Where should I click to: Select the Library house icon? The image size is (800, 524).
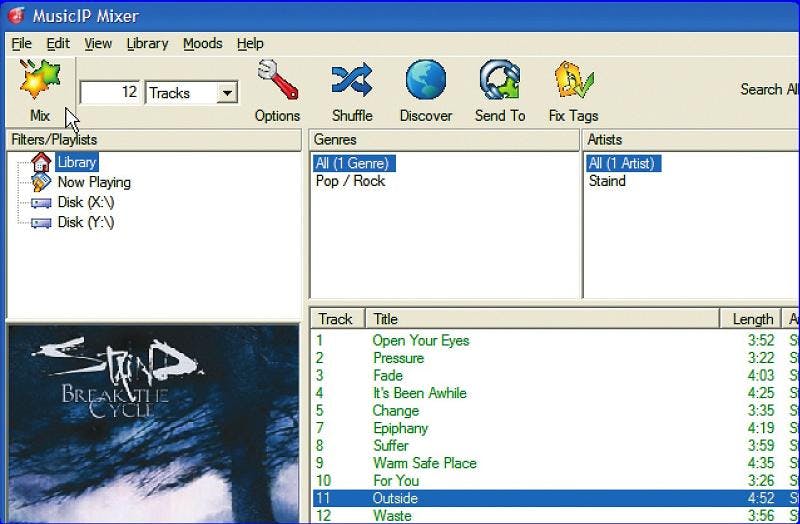[x=41, y=162]
